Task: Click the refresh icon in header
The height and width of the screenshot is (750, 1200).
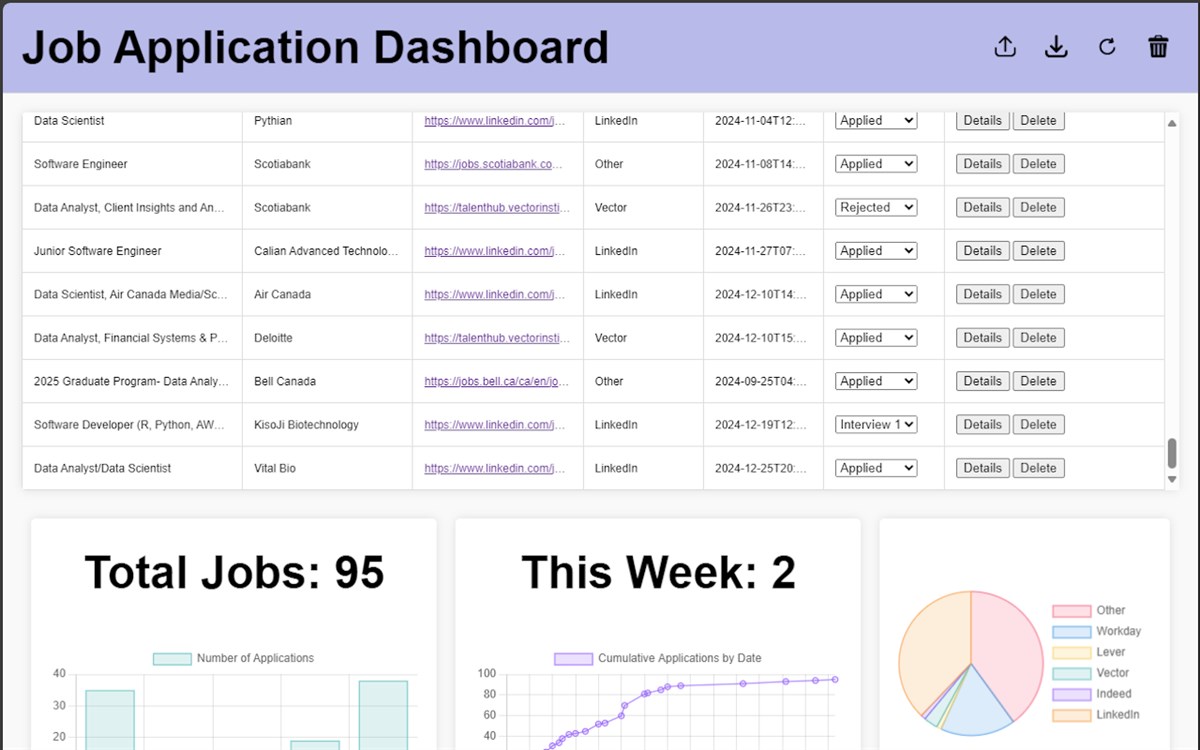Action: (x=1107, y=47)
